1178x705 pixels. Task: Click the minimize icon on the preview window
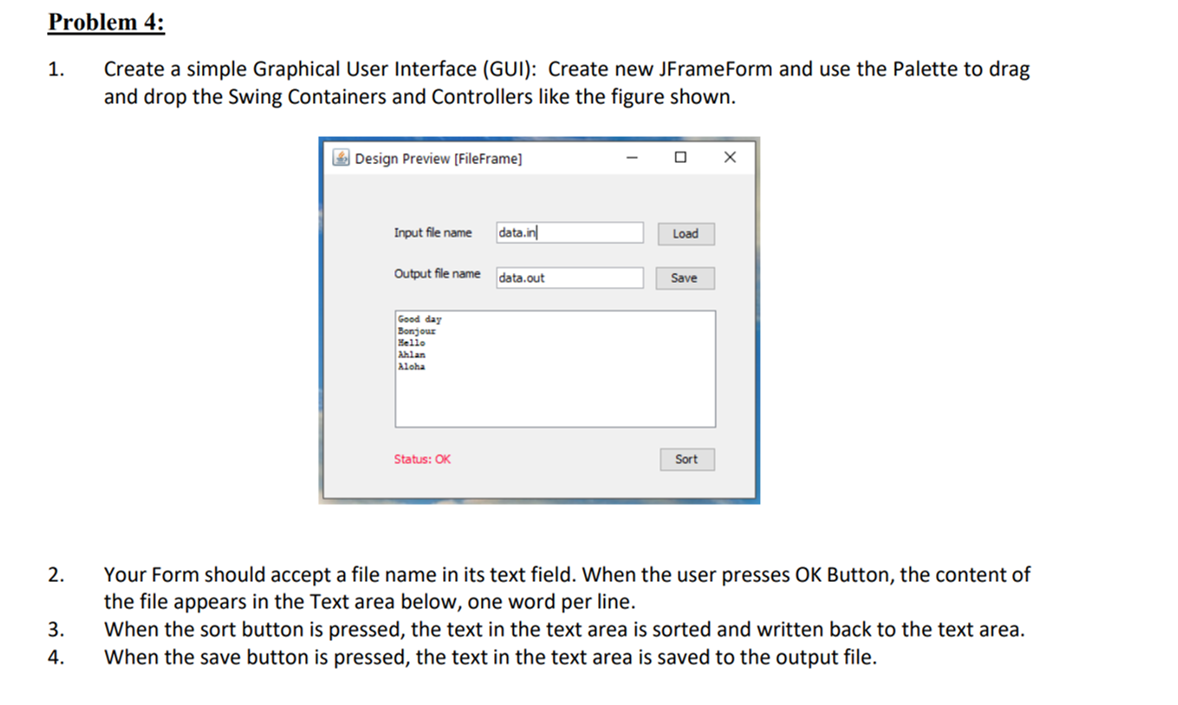[632, 157]
